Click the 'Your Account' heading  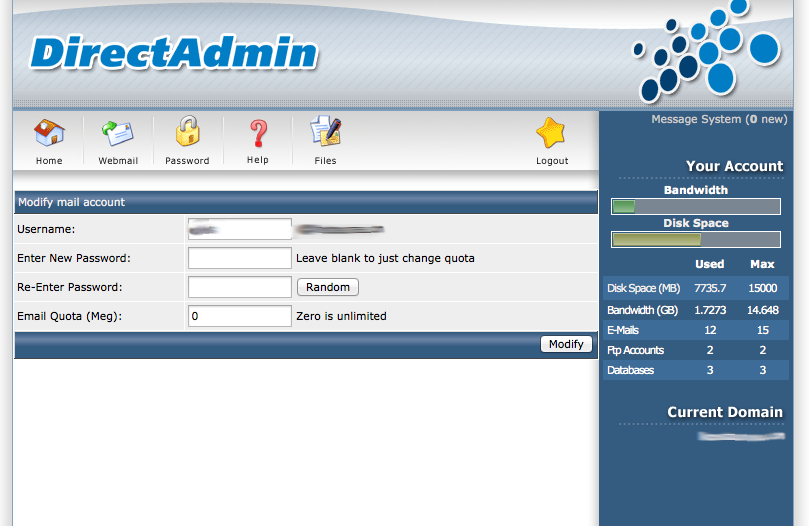[734, 166]
